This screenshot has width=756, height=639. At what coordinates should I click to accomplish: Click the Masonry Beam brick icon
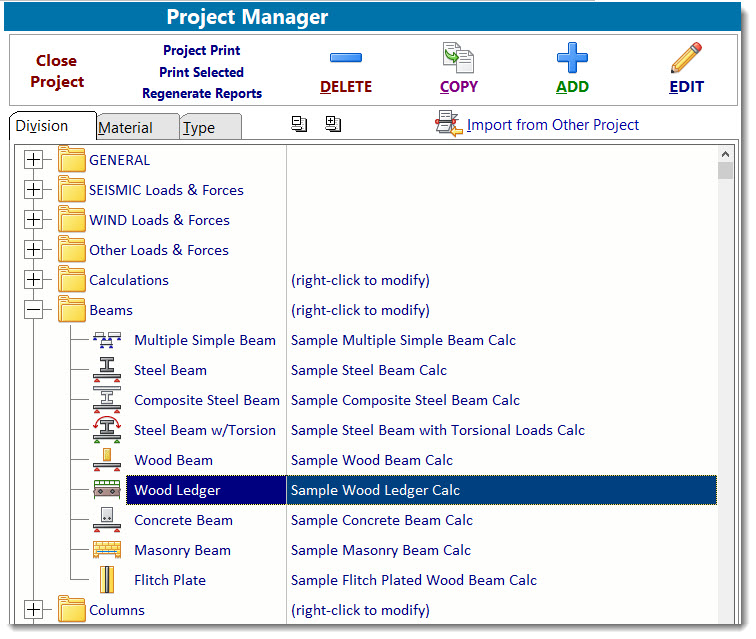click(106, 550)
